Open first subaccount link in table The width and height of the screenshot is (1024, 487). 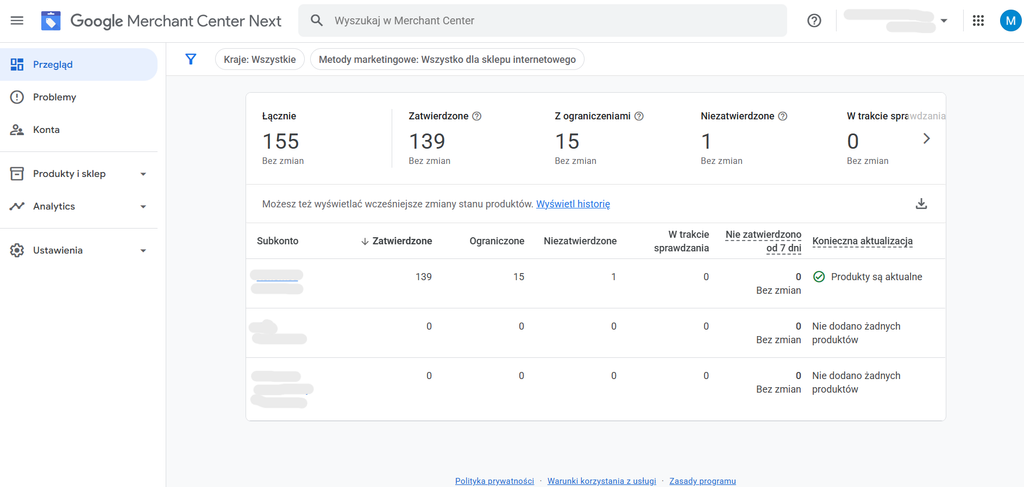point(277,277)
